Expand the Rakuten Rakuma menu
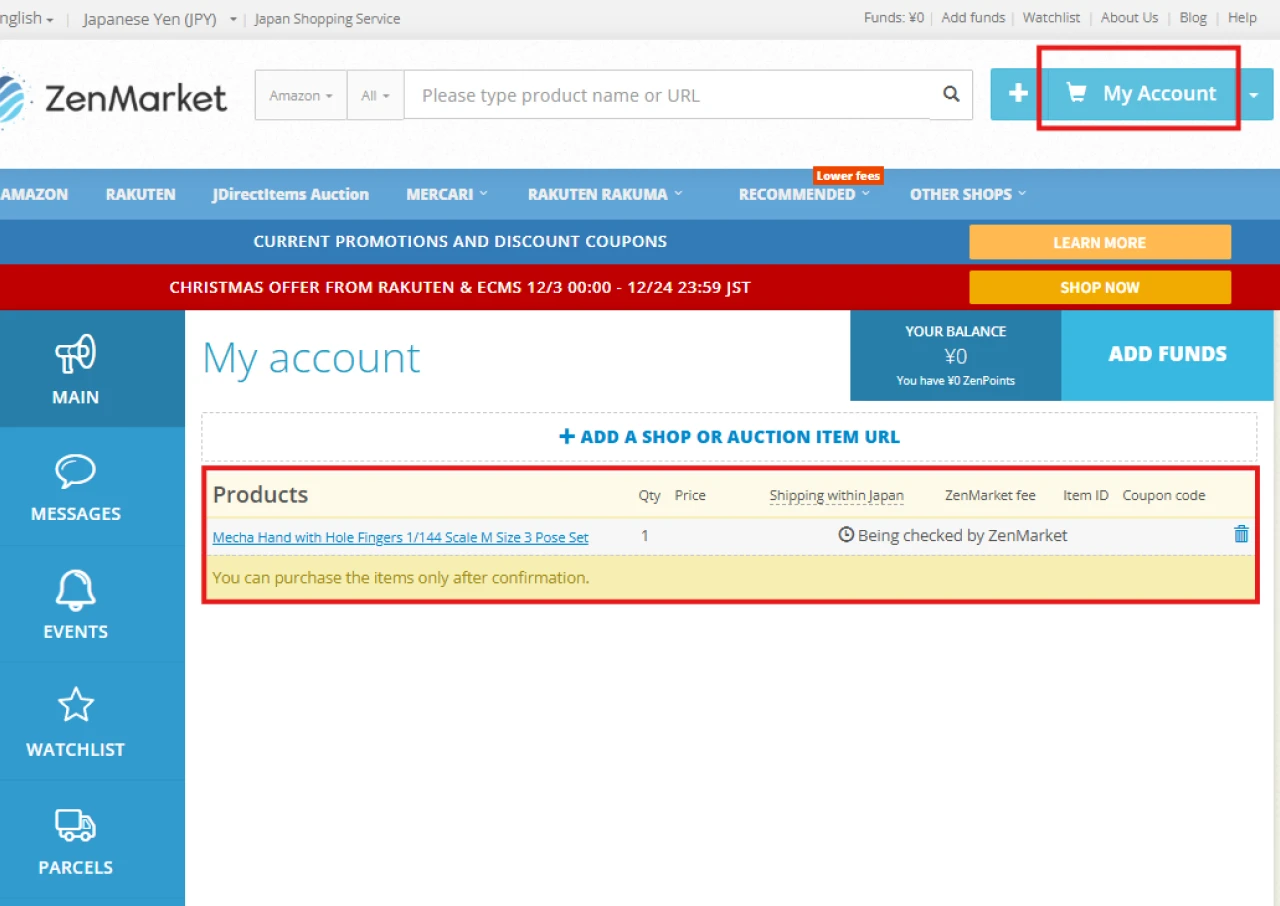Viewport: 1280px width, 906px height. point(605,194)
